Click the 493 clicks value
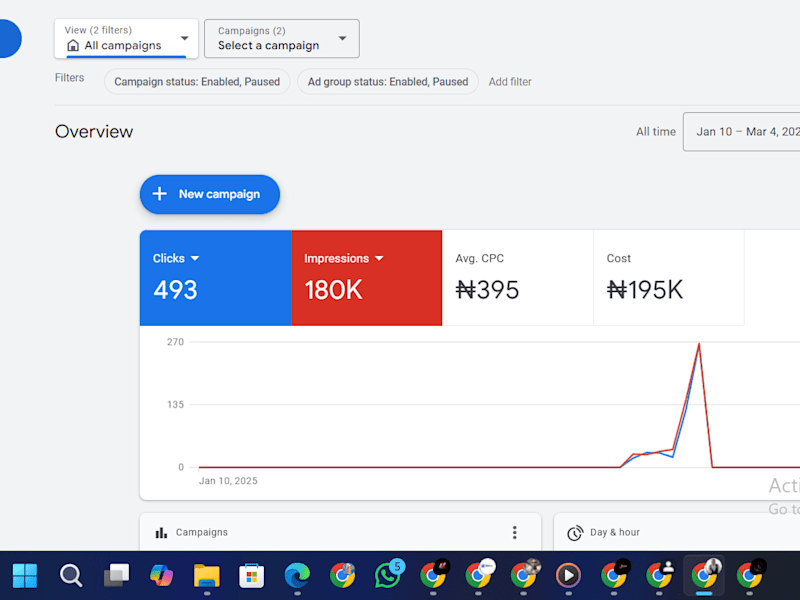 coord(175,290)
